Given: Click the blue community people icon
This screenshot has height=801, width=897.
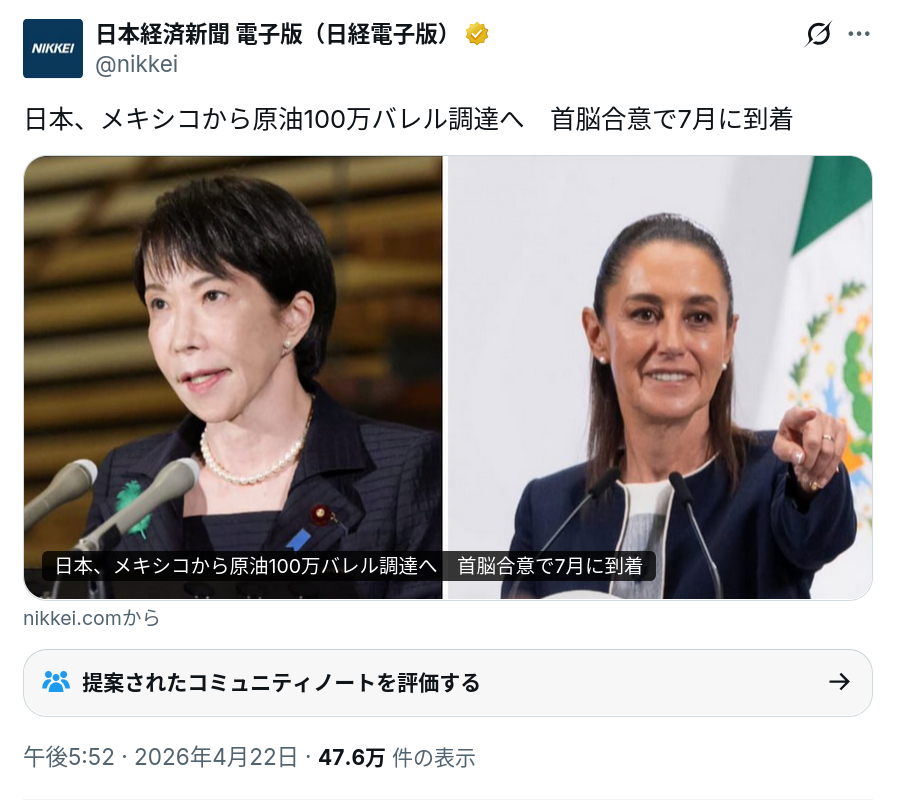Looking at the screenshot, I should pyautogui.click(x=56, y=682).
